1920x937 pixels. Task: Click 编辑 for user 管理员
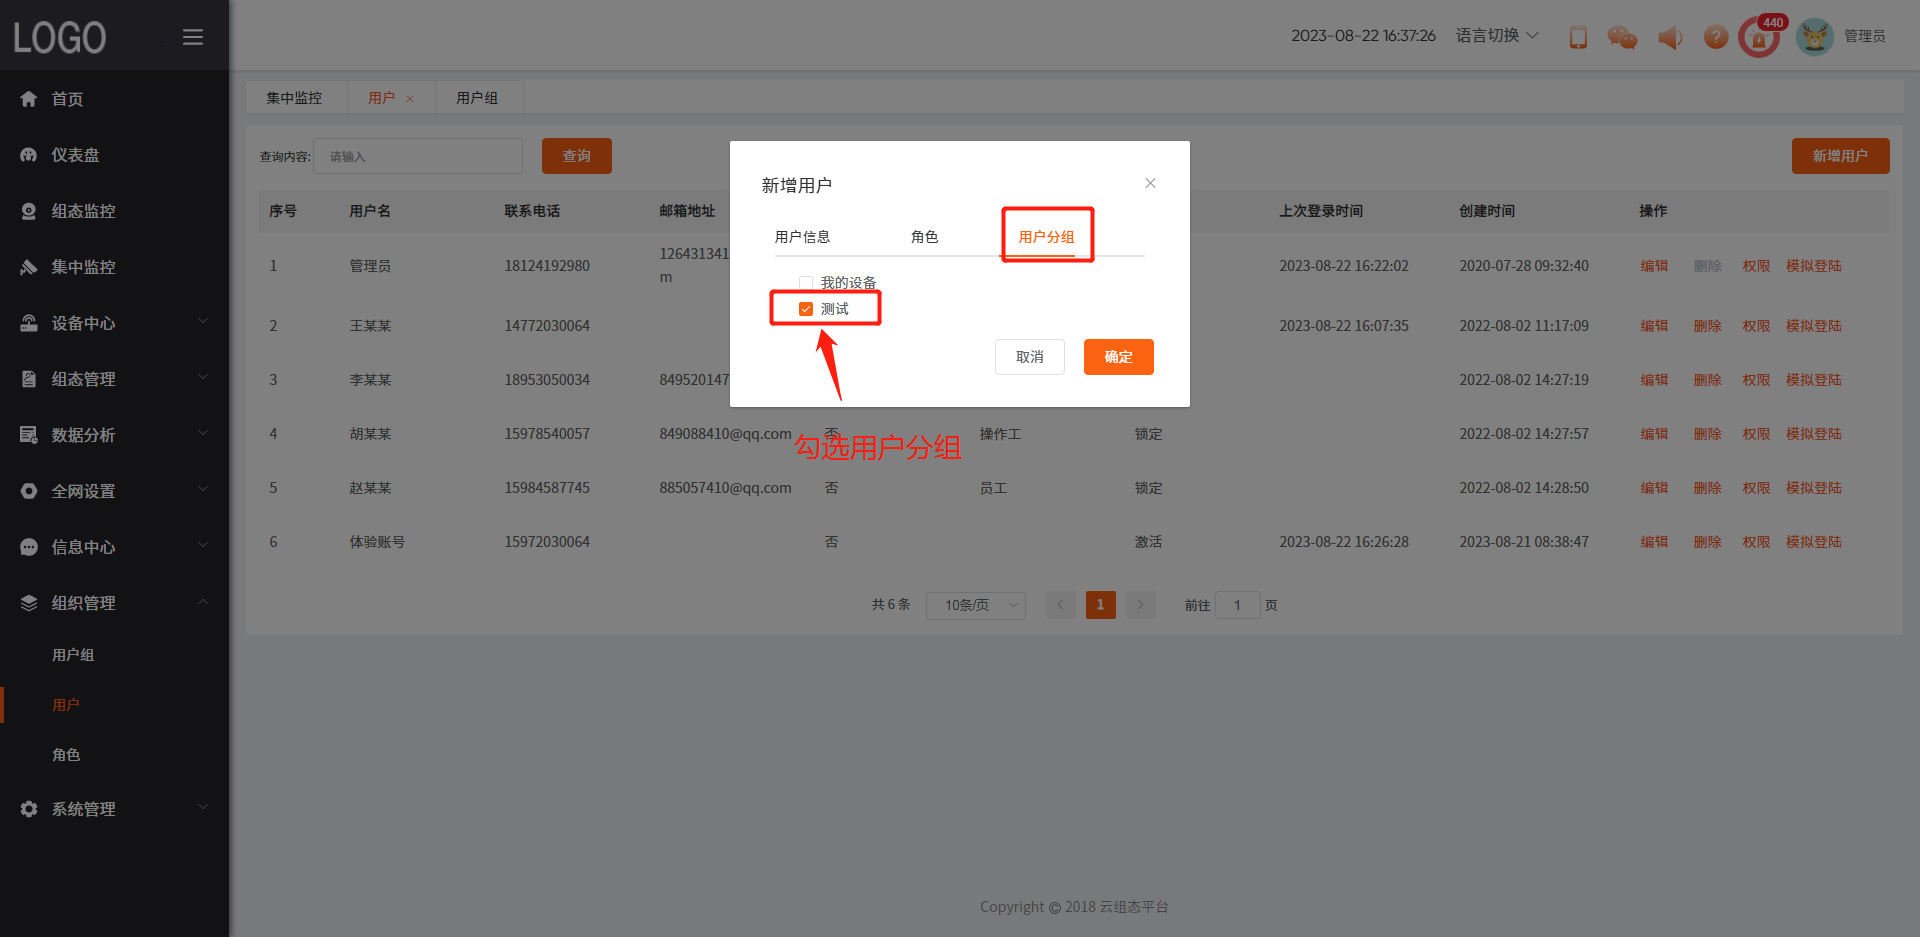tap(1654, 266)
